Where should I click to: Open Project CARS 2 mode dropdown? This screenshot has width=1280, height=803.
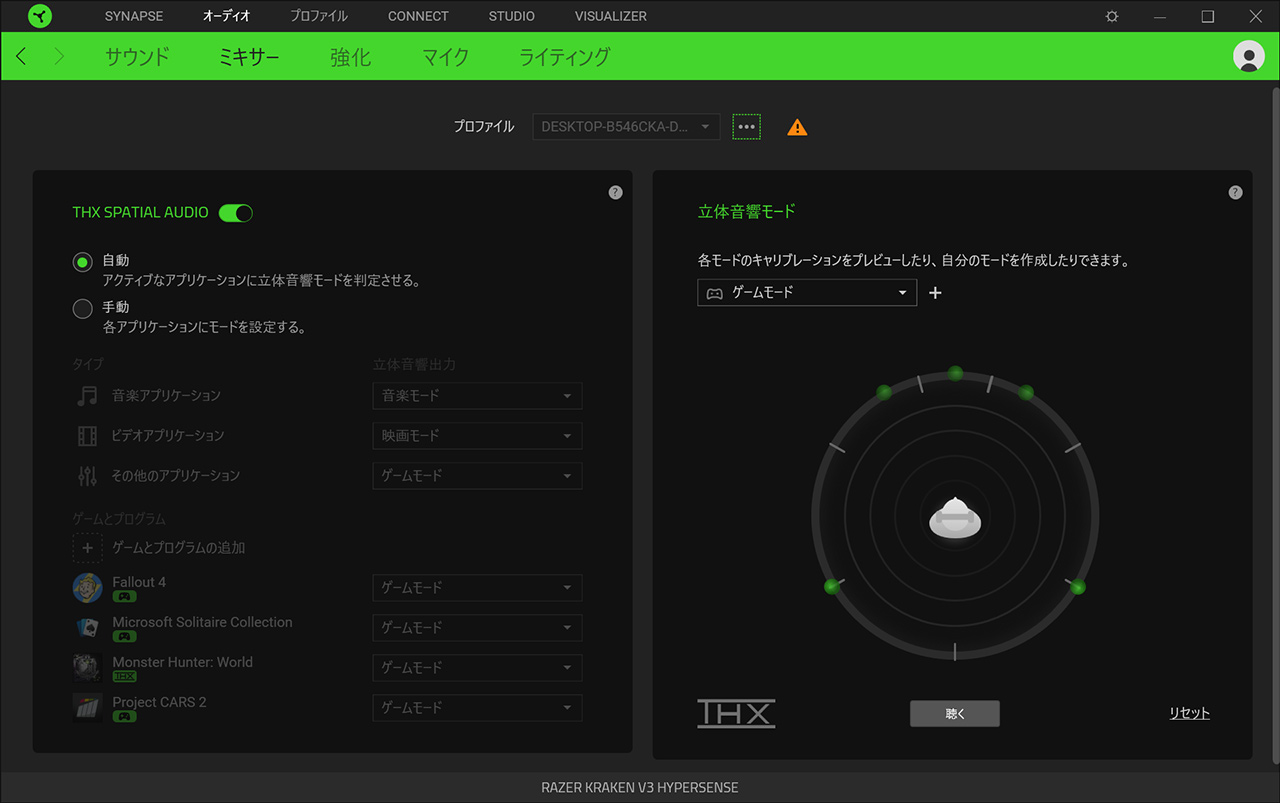pyautogui.click(x=477, y=708)
